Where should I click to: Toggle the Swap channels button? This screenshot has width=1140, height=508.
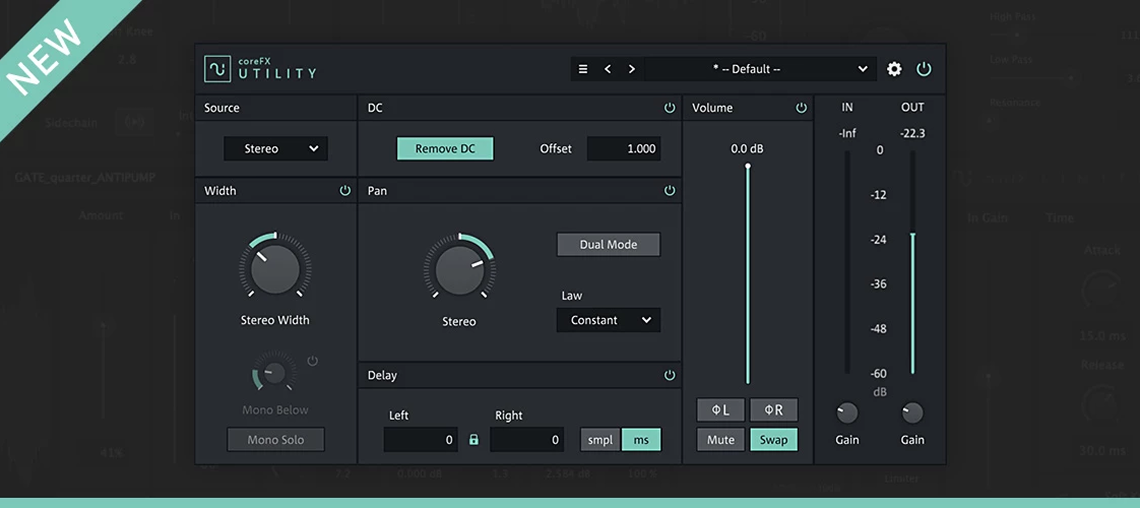click(774, 440)
